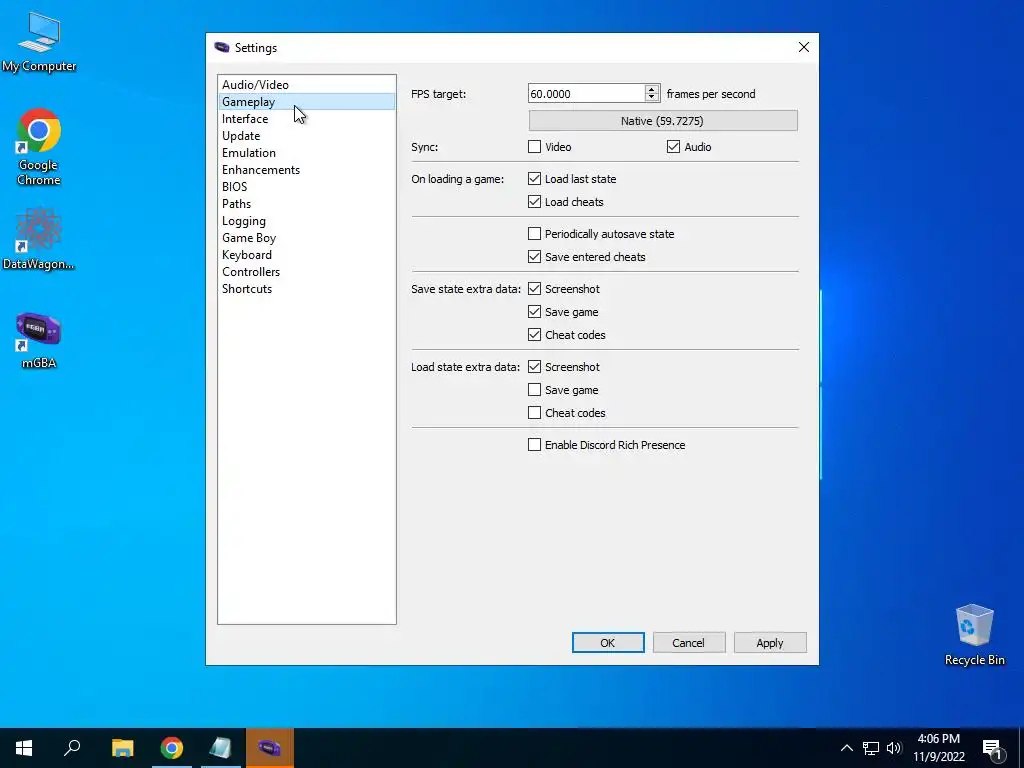Select Enhancements settings category

(306, 170)
